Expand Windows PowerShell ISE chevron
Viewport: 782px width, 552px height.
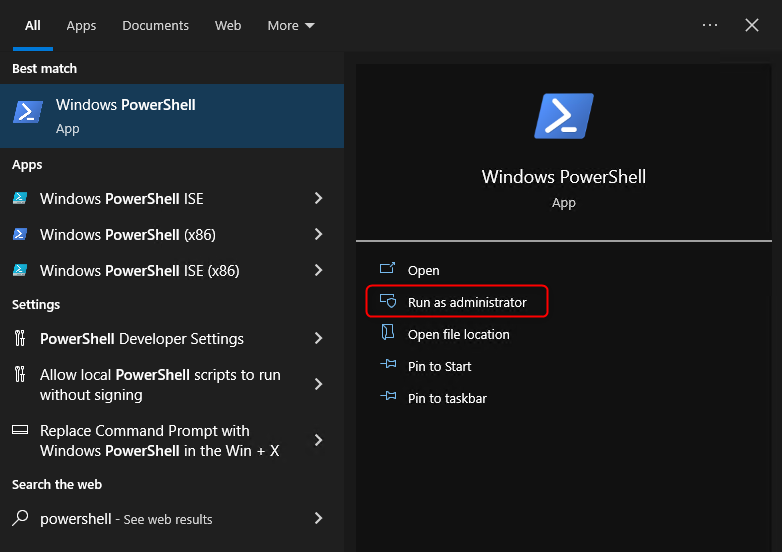(318, 198)
